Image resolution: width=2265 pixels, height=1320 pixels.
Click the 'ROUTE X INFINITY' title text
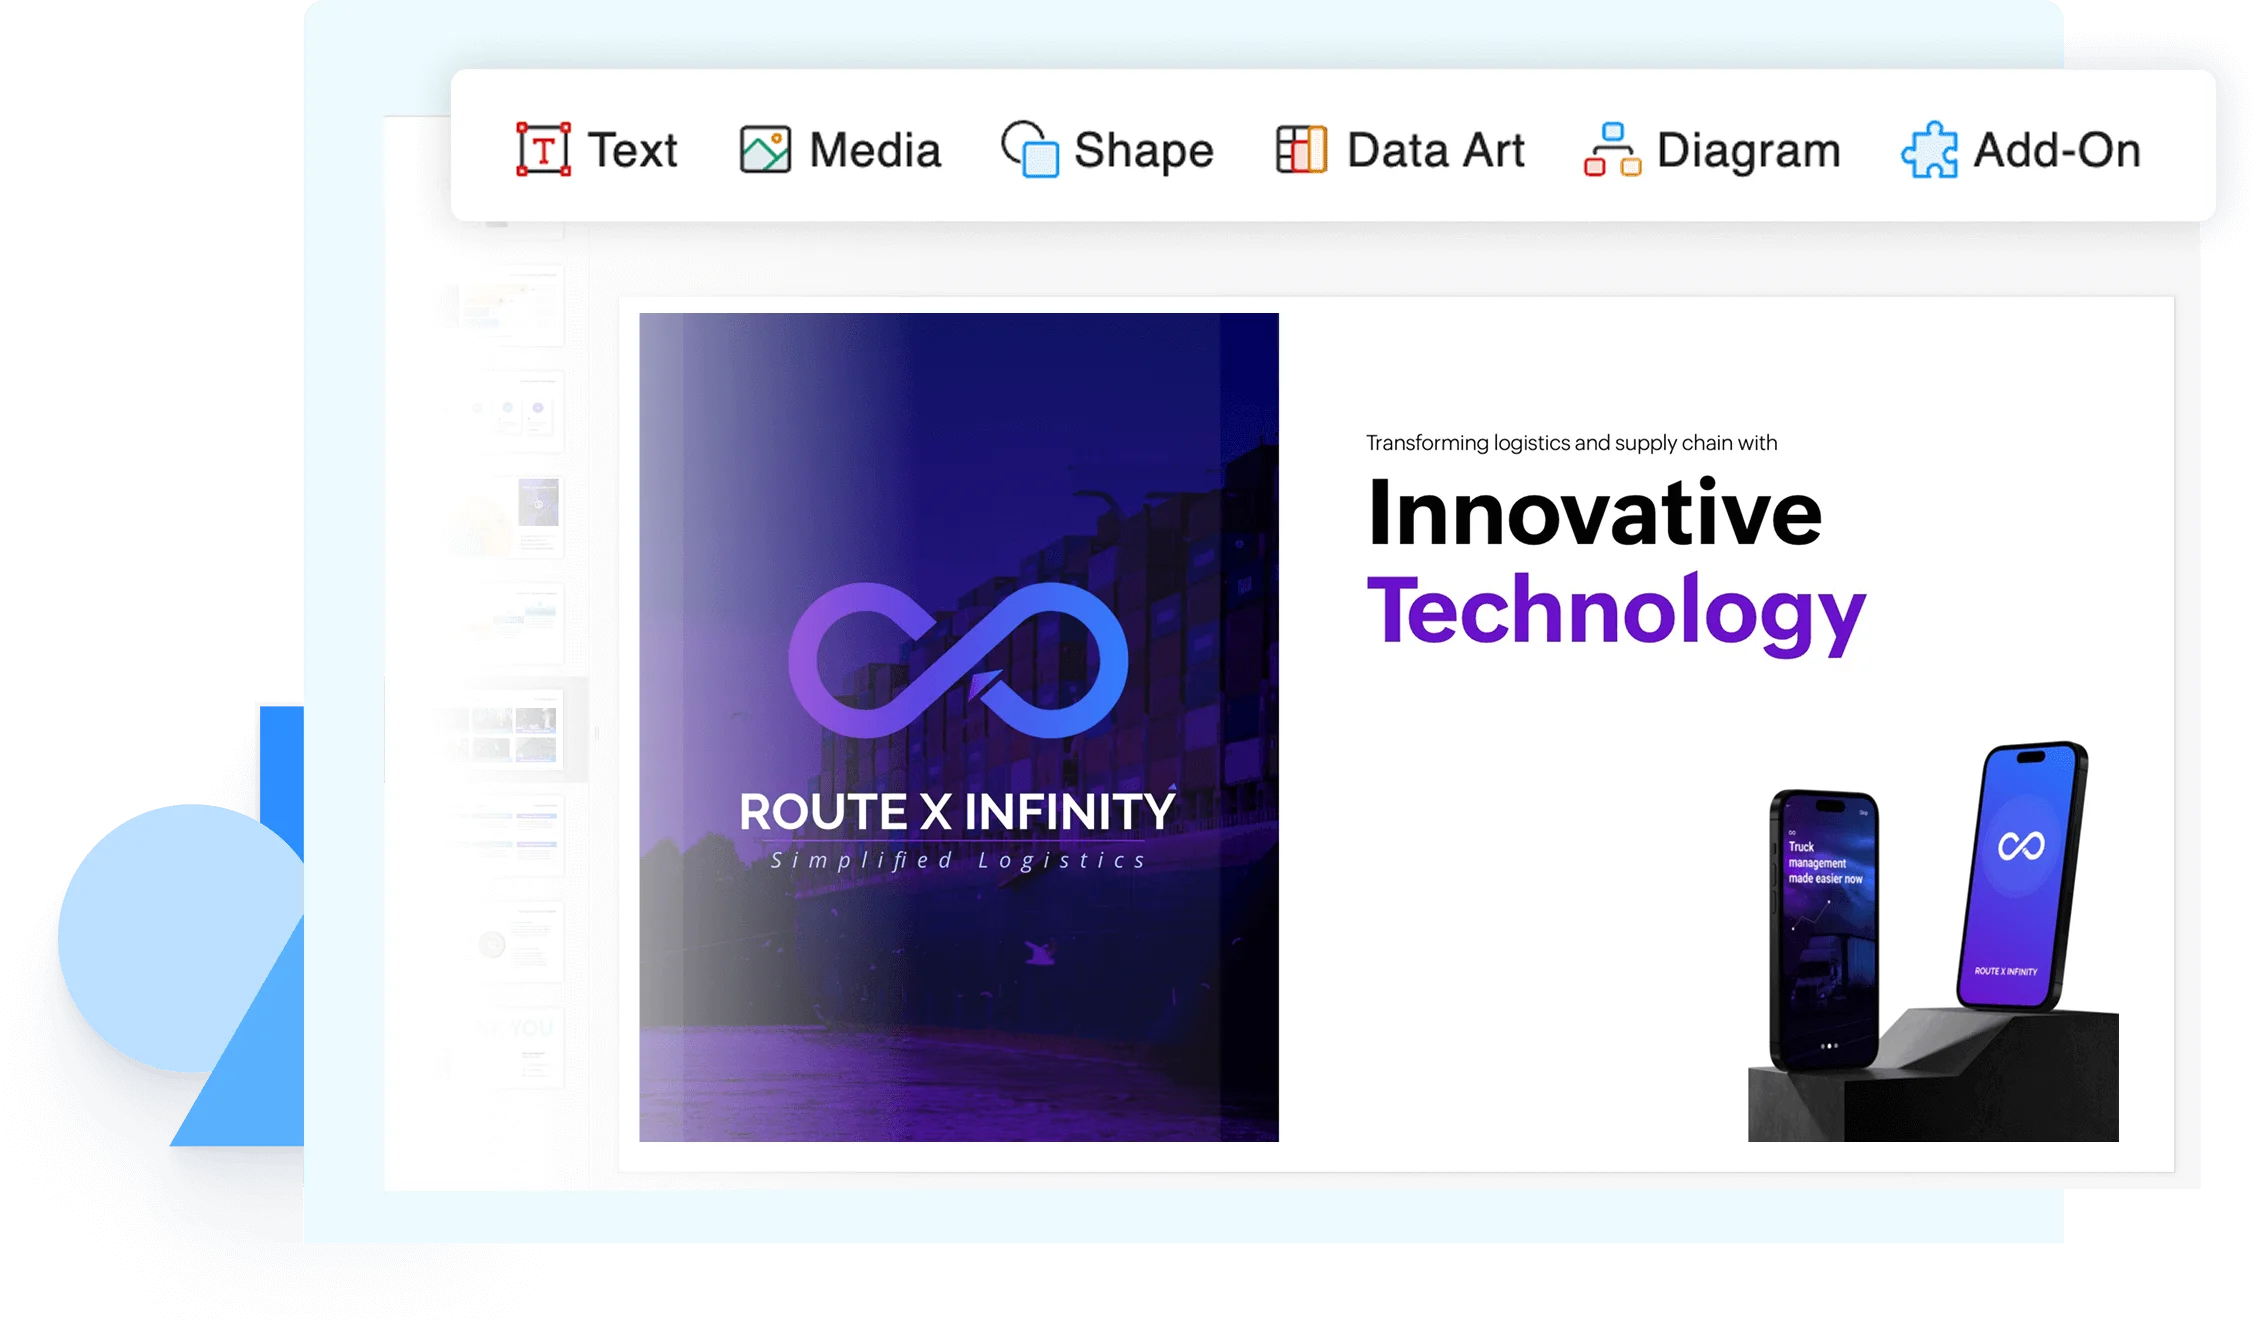click(x=957, y=812)
